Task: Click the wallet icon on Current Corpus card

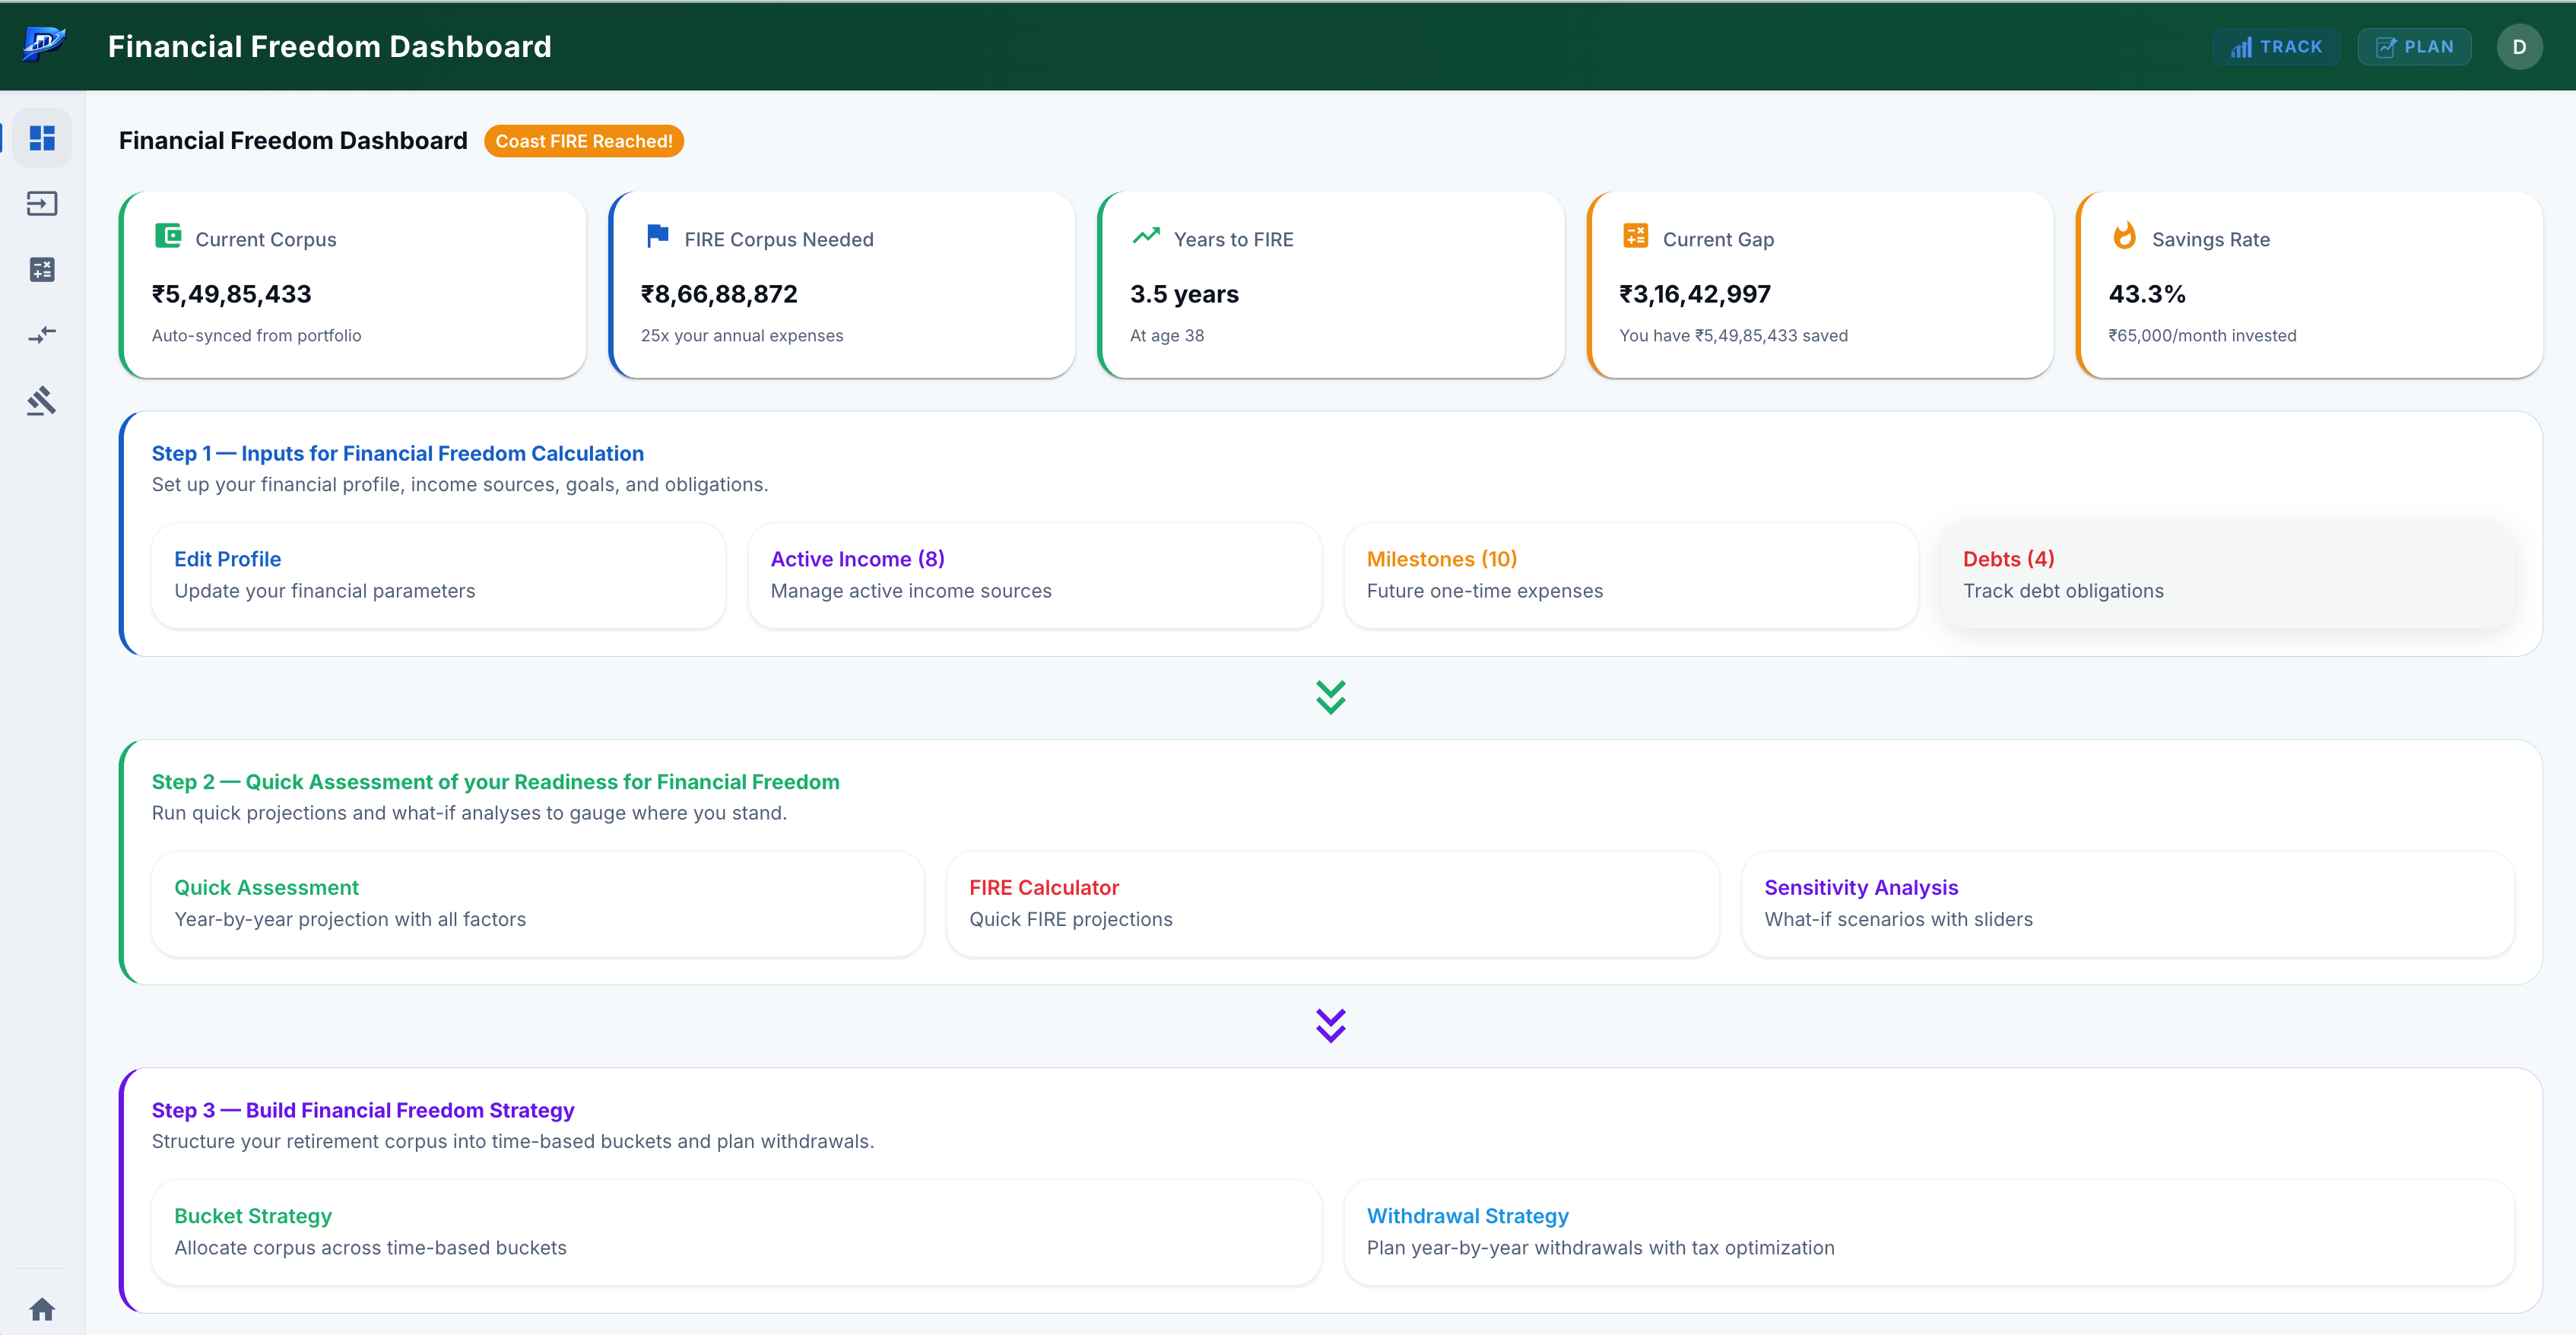Action: [168, 236]
